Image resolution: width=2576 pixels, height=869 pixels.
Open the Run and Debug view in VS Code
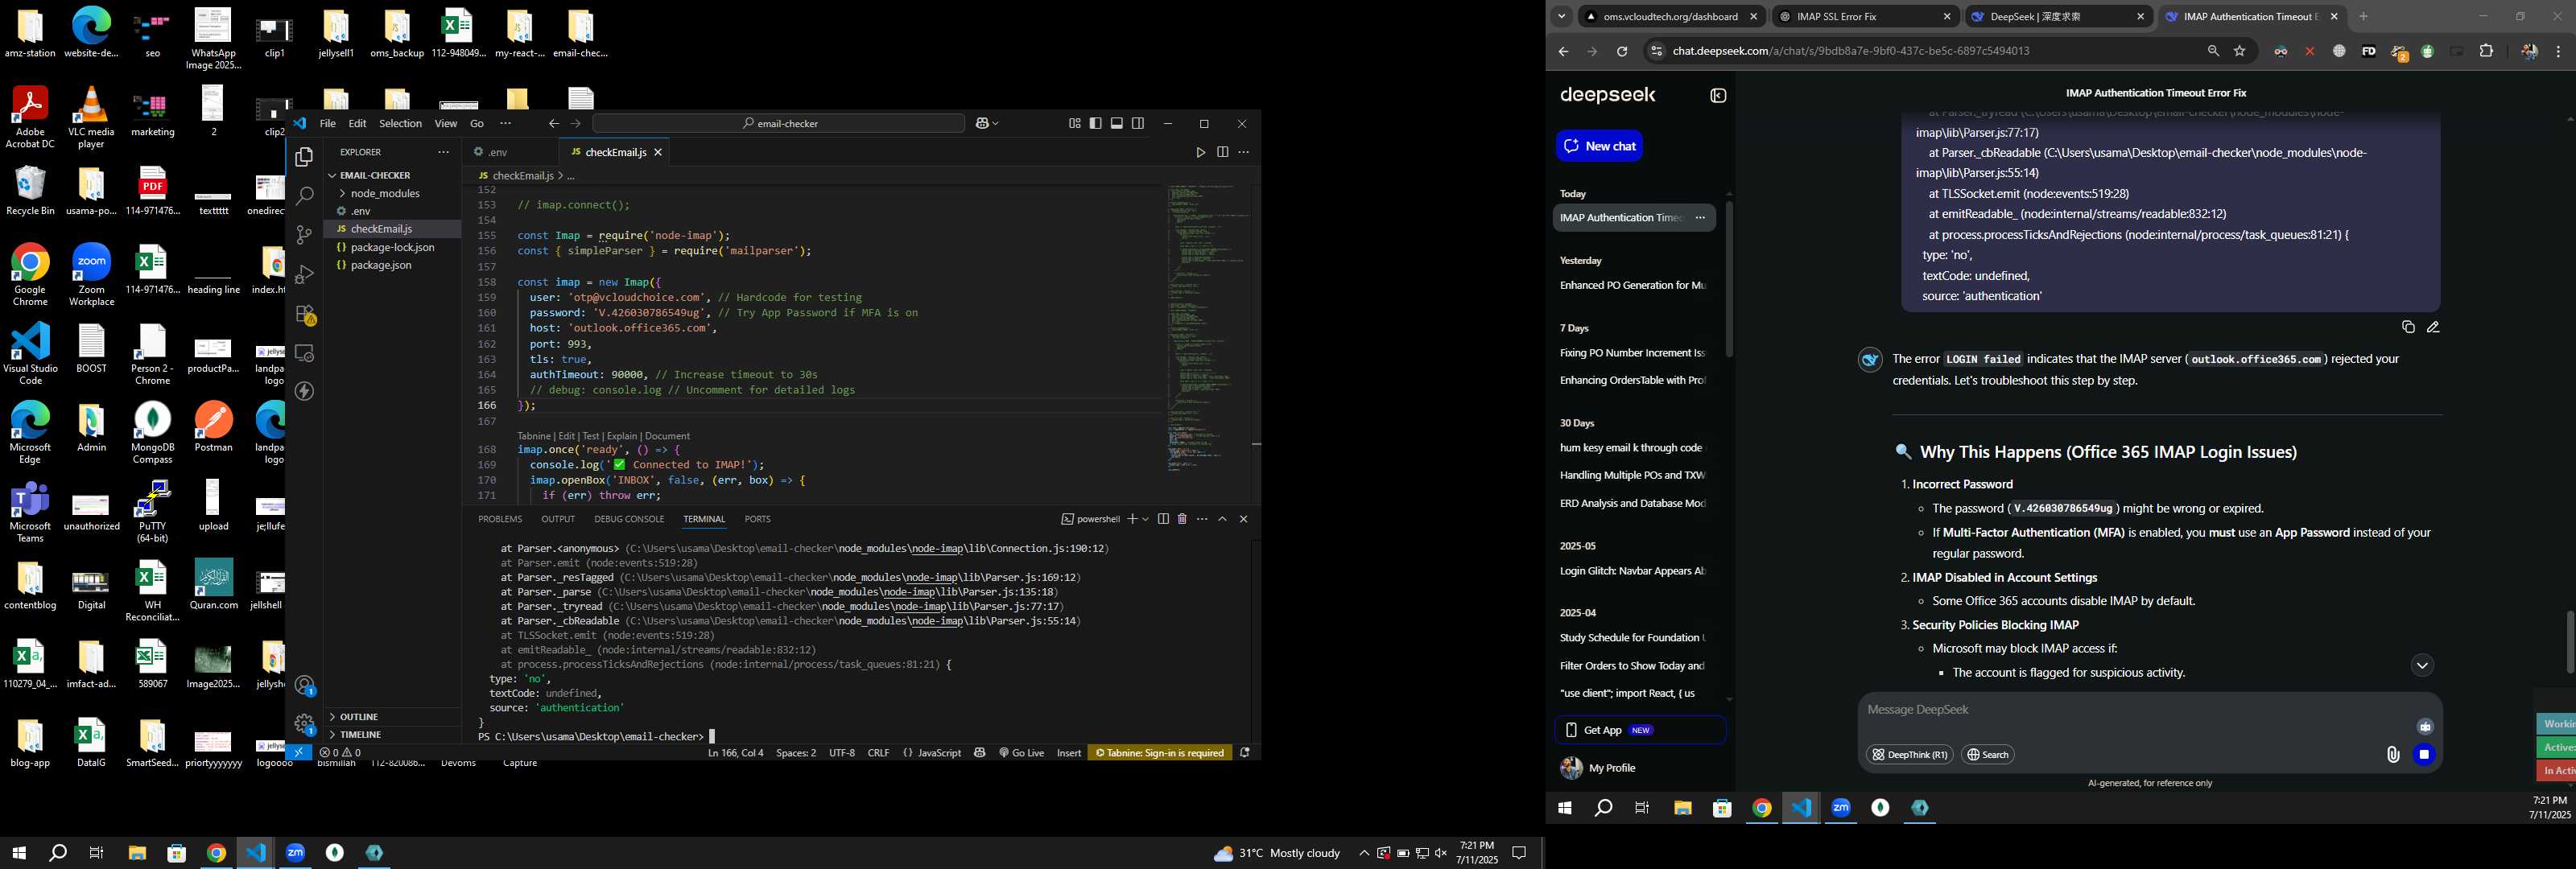click(304, 274)
